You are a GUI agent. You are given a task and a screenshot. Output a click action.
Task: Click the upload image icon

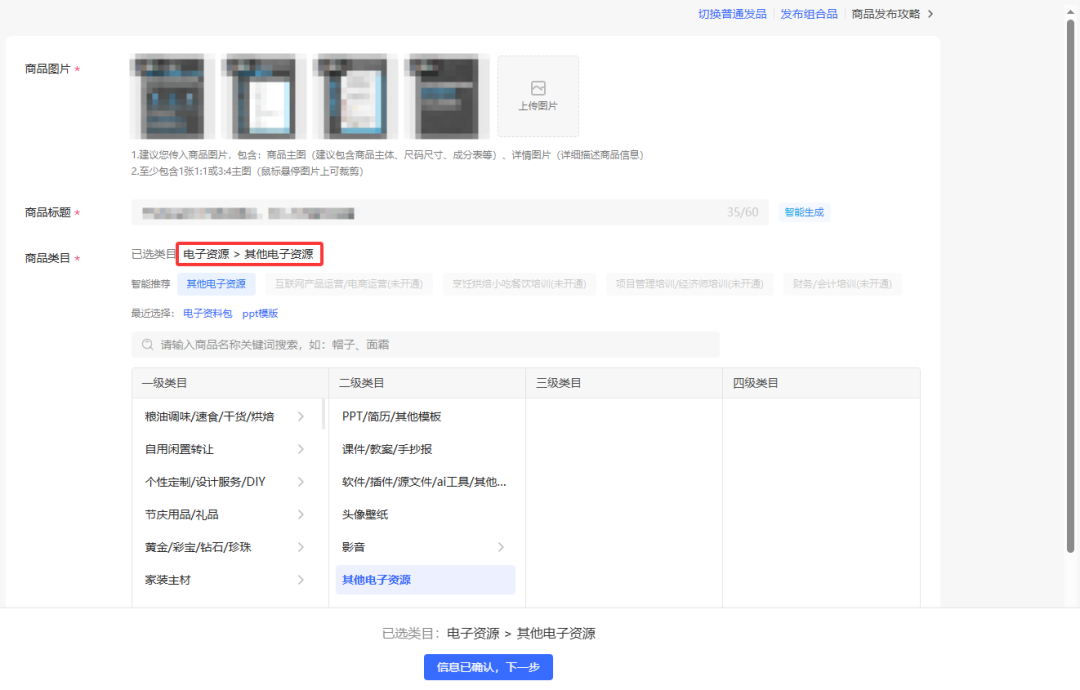click(x=538, y=88)
